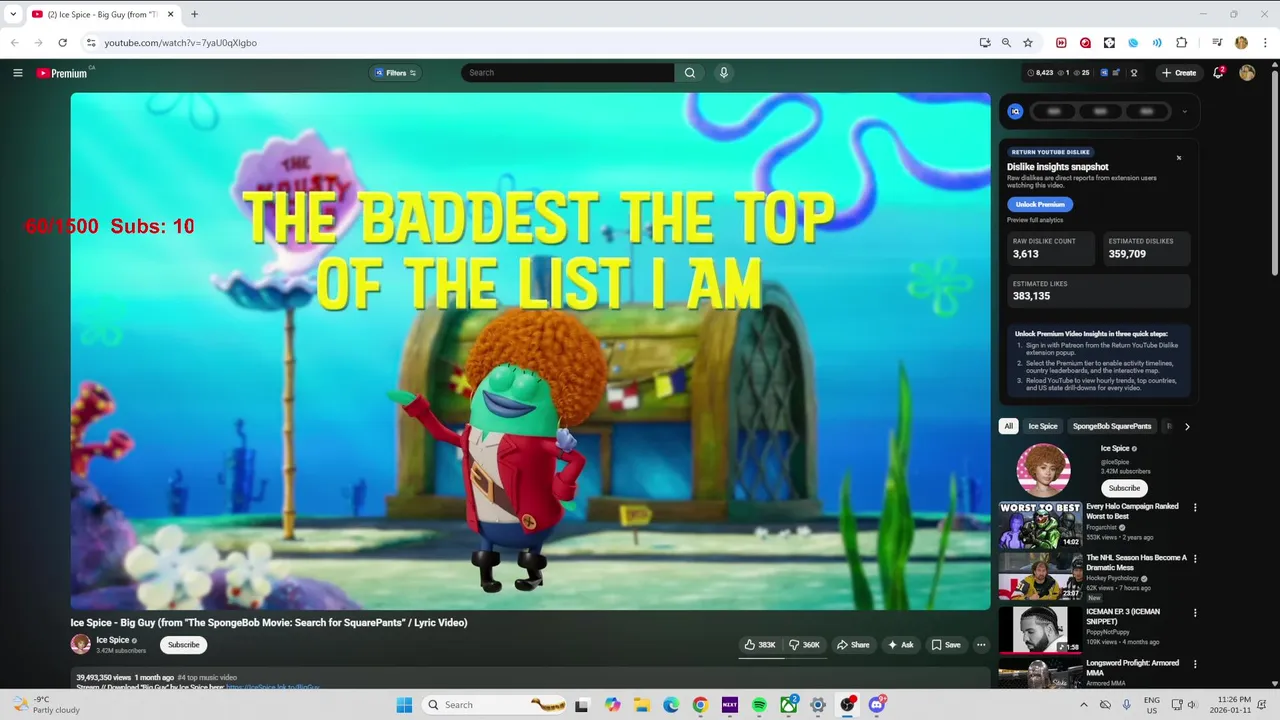Open Chrome media control icon
Image resolution: width=1280 pixels, height=720 pixels.
pyautogui.click(x=1217, y=43)
